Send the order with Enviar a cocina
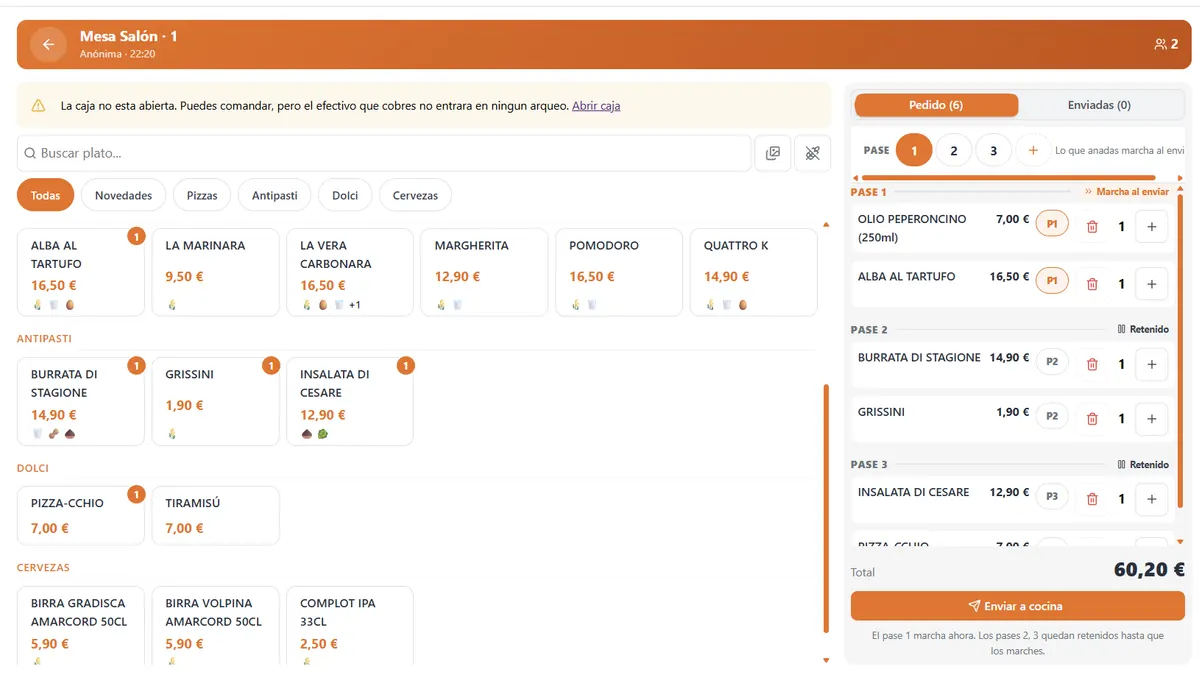 coord(1017,606)
